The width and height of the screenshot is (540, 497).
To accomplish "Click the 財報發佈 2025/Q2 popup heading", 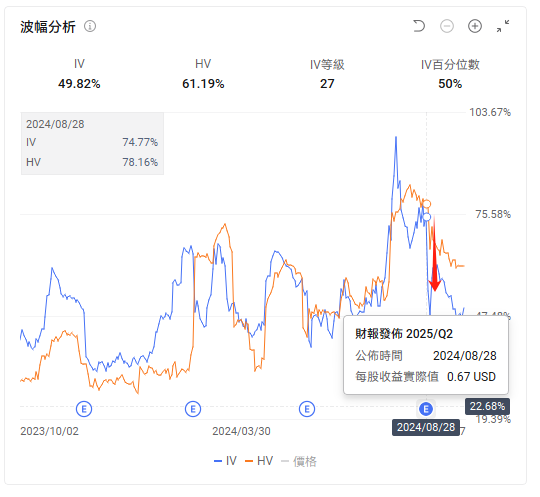I will pyautogui.click(x=404, y=334).
